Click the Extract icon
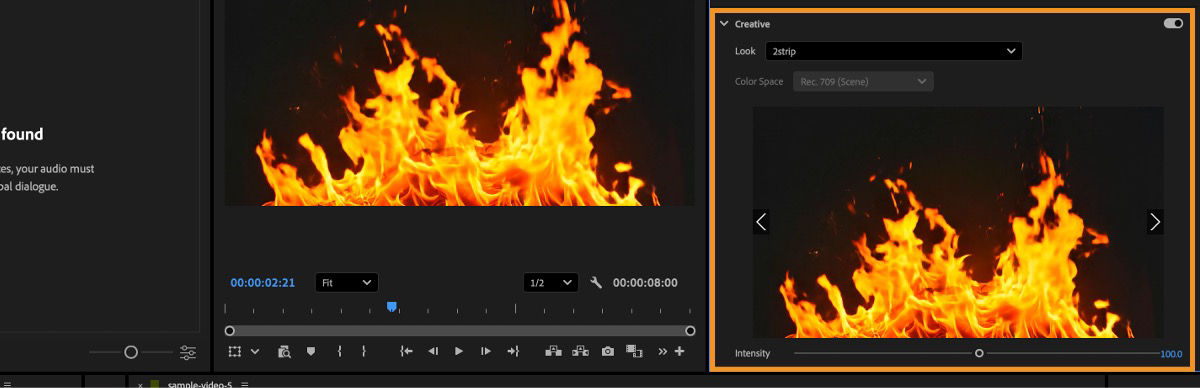The width and height of the screenshot is (1200, 388). click(x=580, y=351)
